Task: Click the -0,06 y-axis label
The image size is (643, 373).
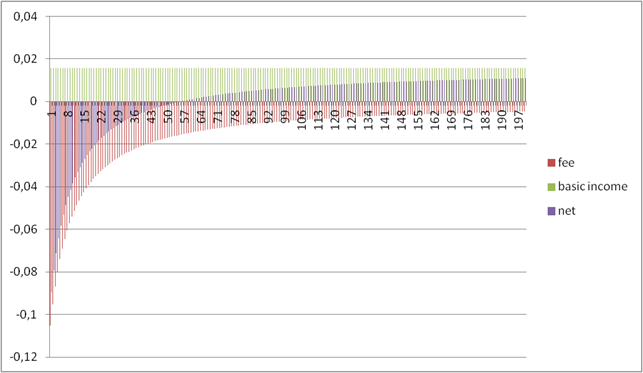Action: point(23,230)
